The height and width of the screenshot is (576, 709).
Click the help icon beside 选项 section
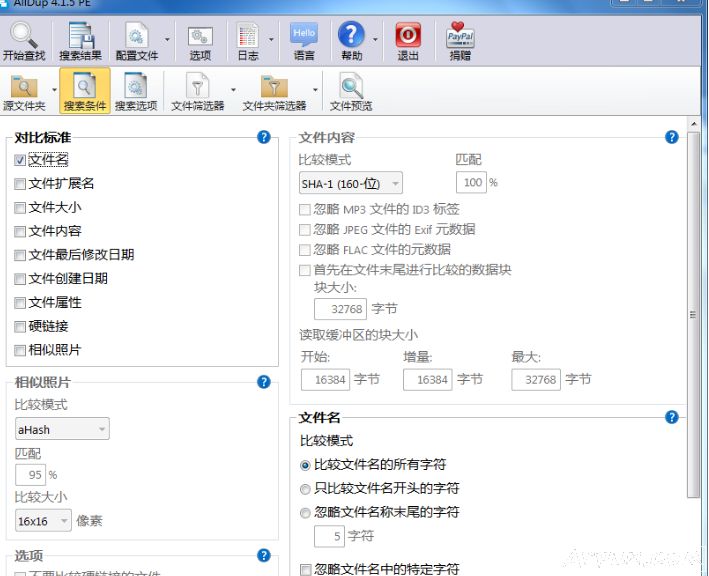pyautogui.click(x=264, y=555)
